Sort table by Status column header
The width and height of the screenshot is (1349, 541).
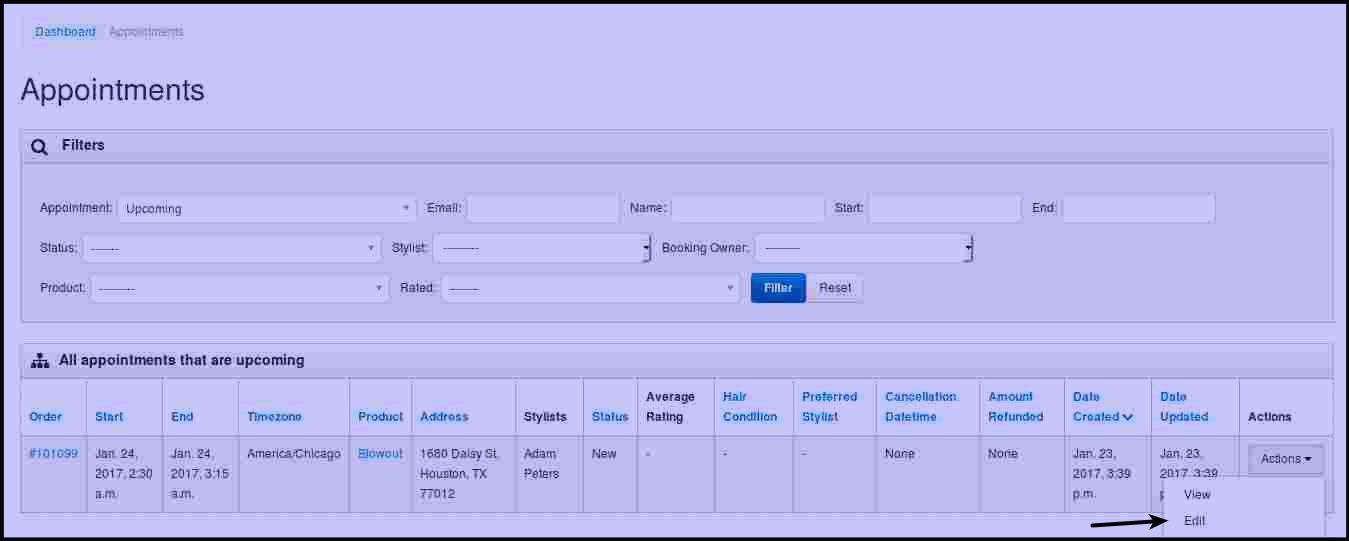pos(610,417)
